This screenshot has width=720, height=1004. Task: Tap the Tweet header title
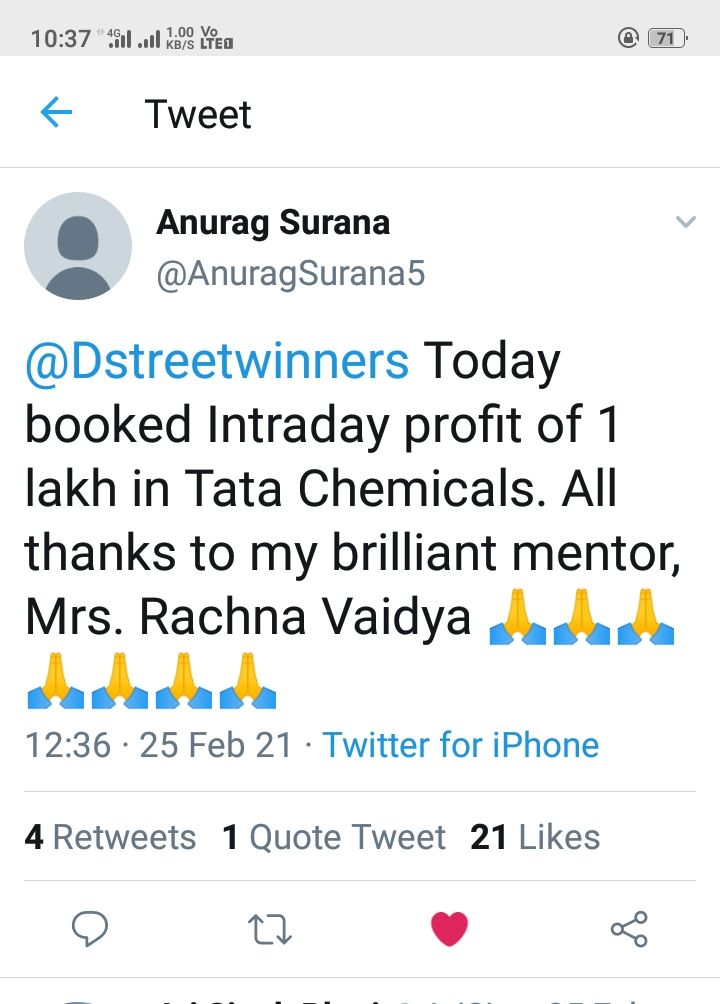pyautogui.click(x=198, y=114)
